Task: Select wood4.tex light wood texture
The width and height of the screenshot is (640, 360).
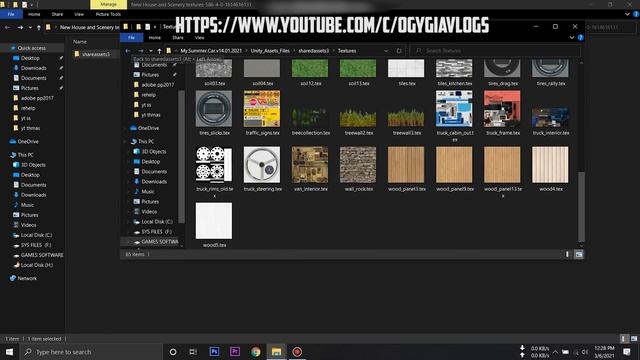Action: (x=550, y=169)
